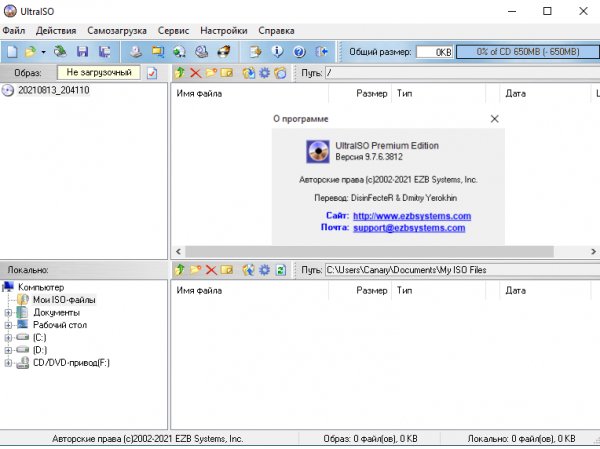Click the gear icon in local toolbar
This screenshot has width=600, height=449.
[264, 270]
